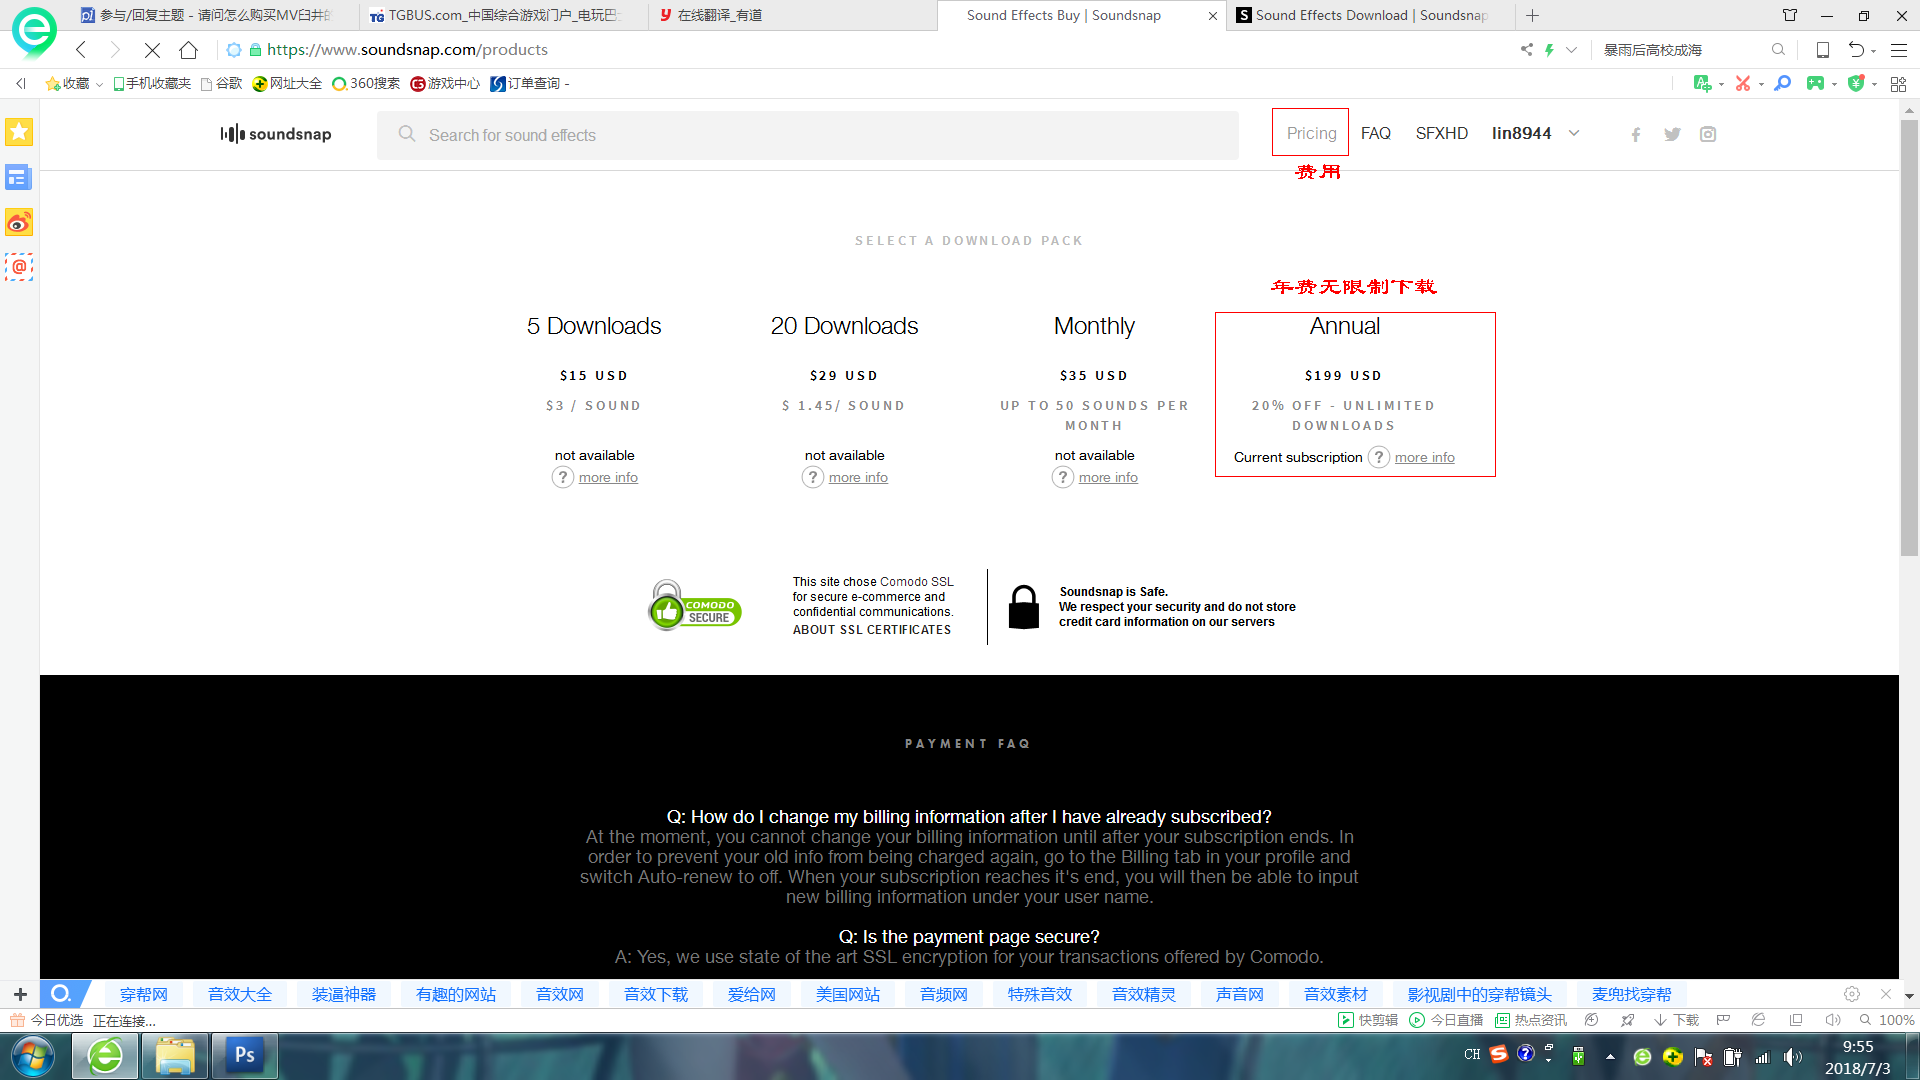Open the 音效大全 quick link

[x=240, y=994]
